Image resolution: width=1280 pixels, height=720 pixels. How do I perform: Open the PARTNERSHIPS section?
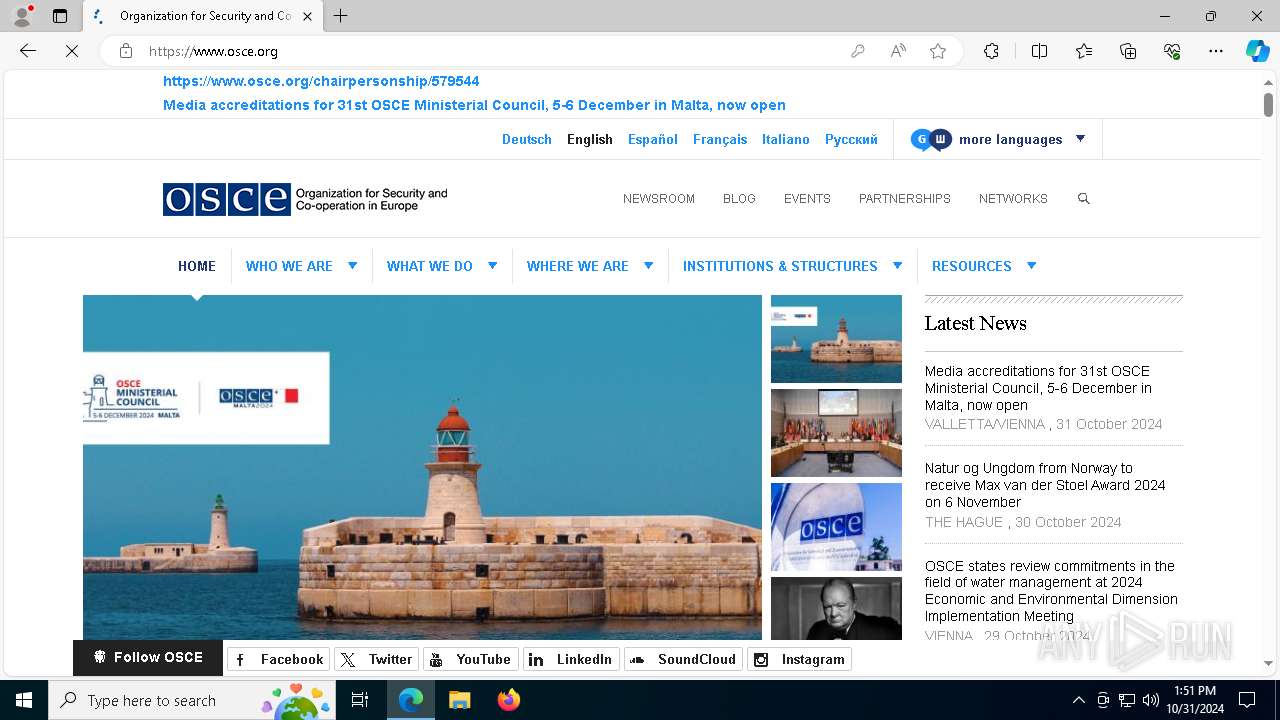[x=905, y=199]
